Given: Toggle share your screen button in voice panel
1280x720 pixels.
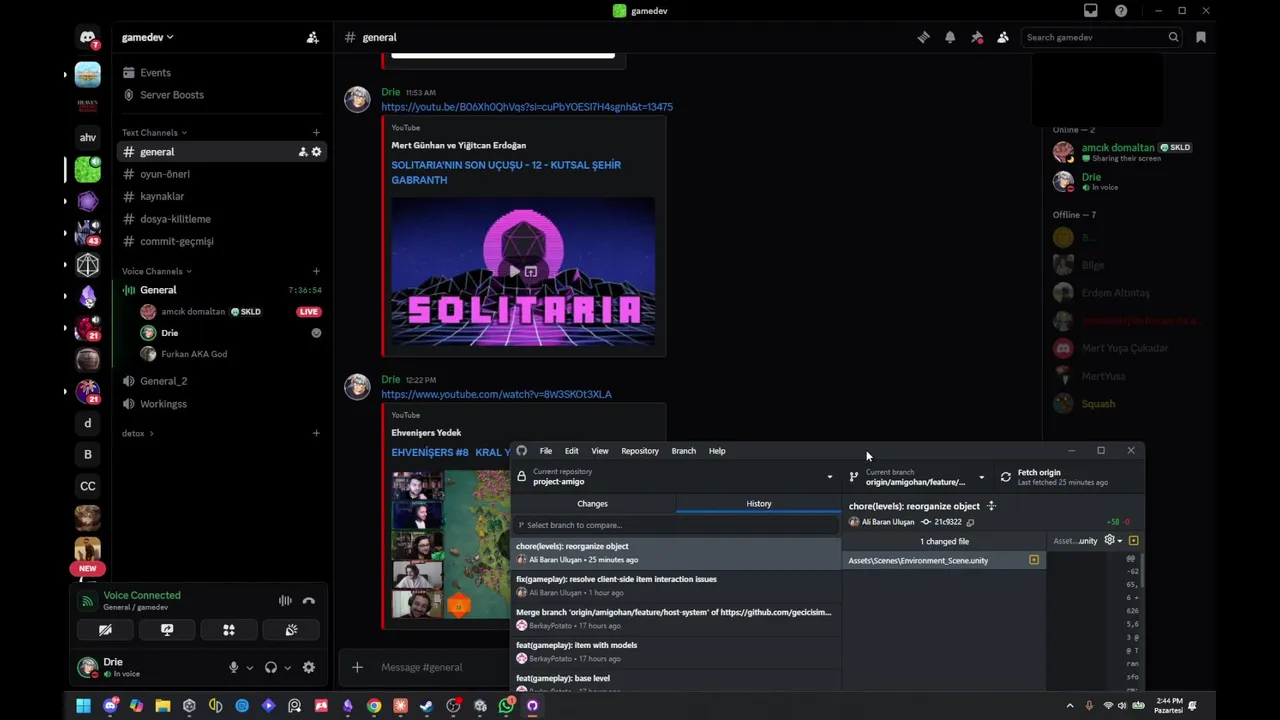Looking at the screenshot, I should pos(167,630).
